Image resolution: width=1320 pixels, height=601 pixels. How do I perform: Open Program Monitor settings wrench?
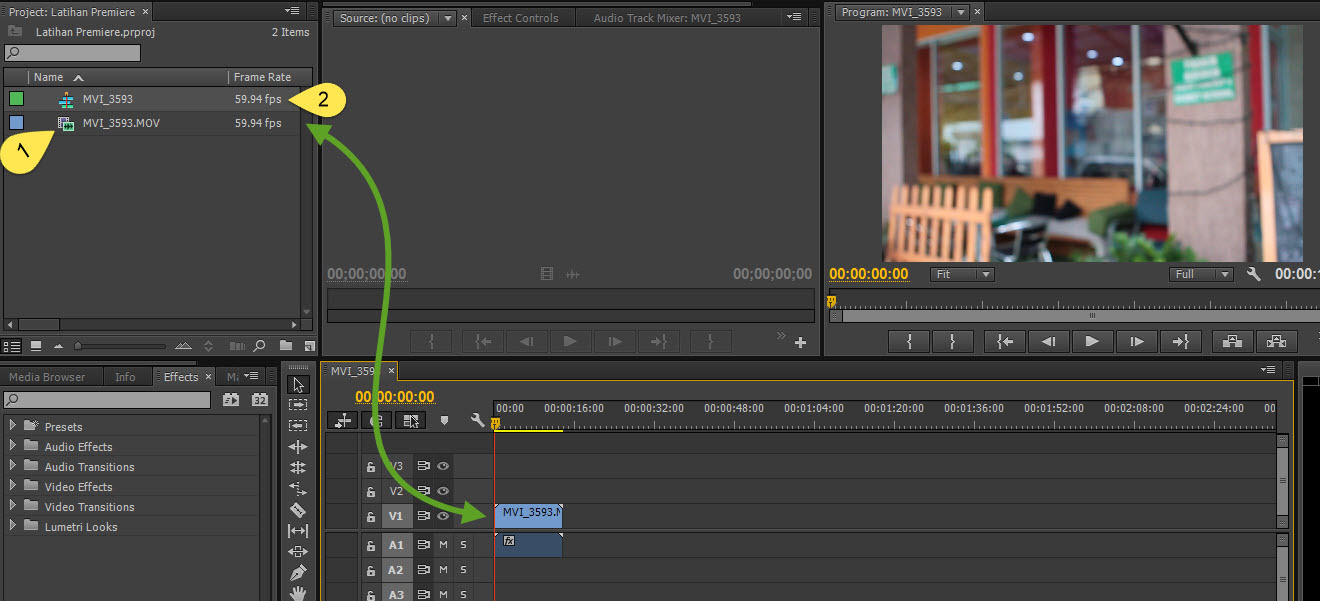1254,274
